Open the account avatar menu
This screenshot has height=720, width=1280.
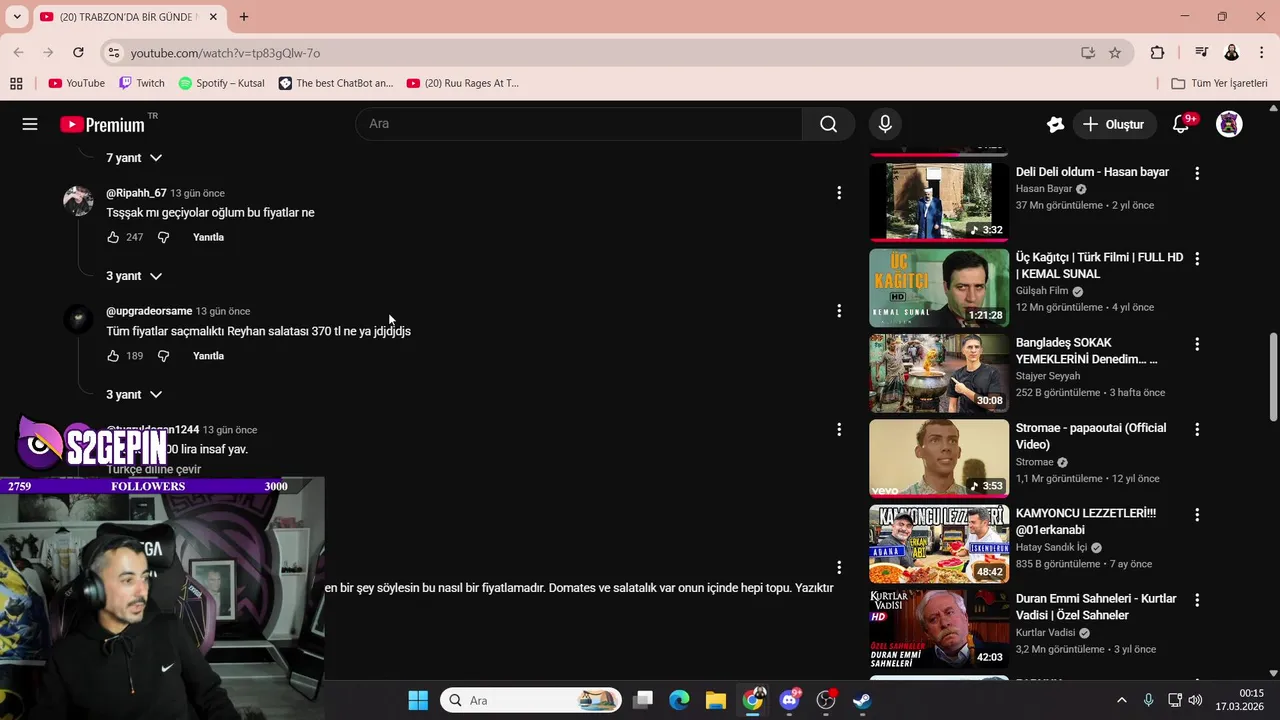1229,124
